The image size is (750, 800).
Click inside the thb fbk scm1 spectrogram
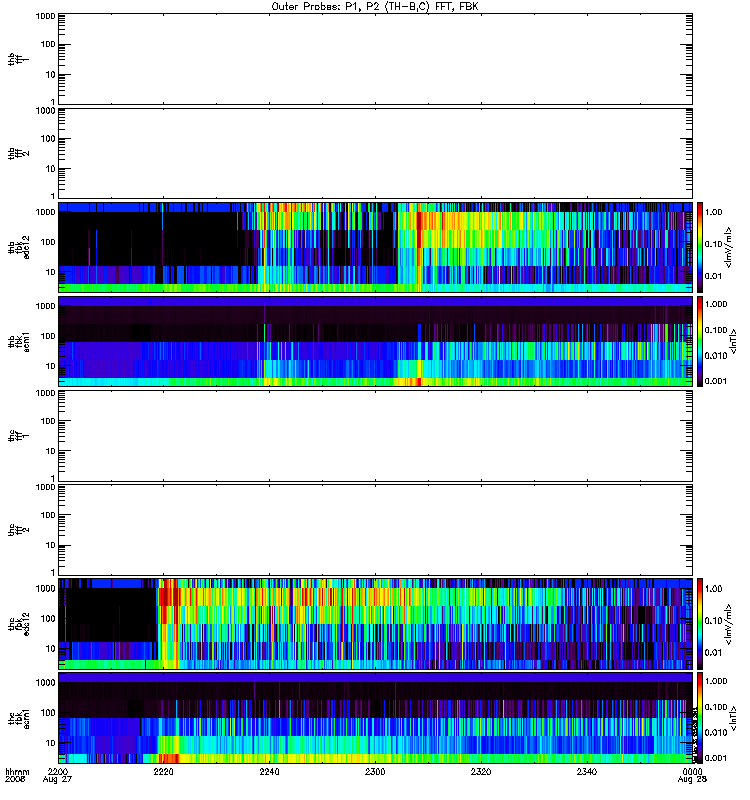point(375,341)
